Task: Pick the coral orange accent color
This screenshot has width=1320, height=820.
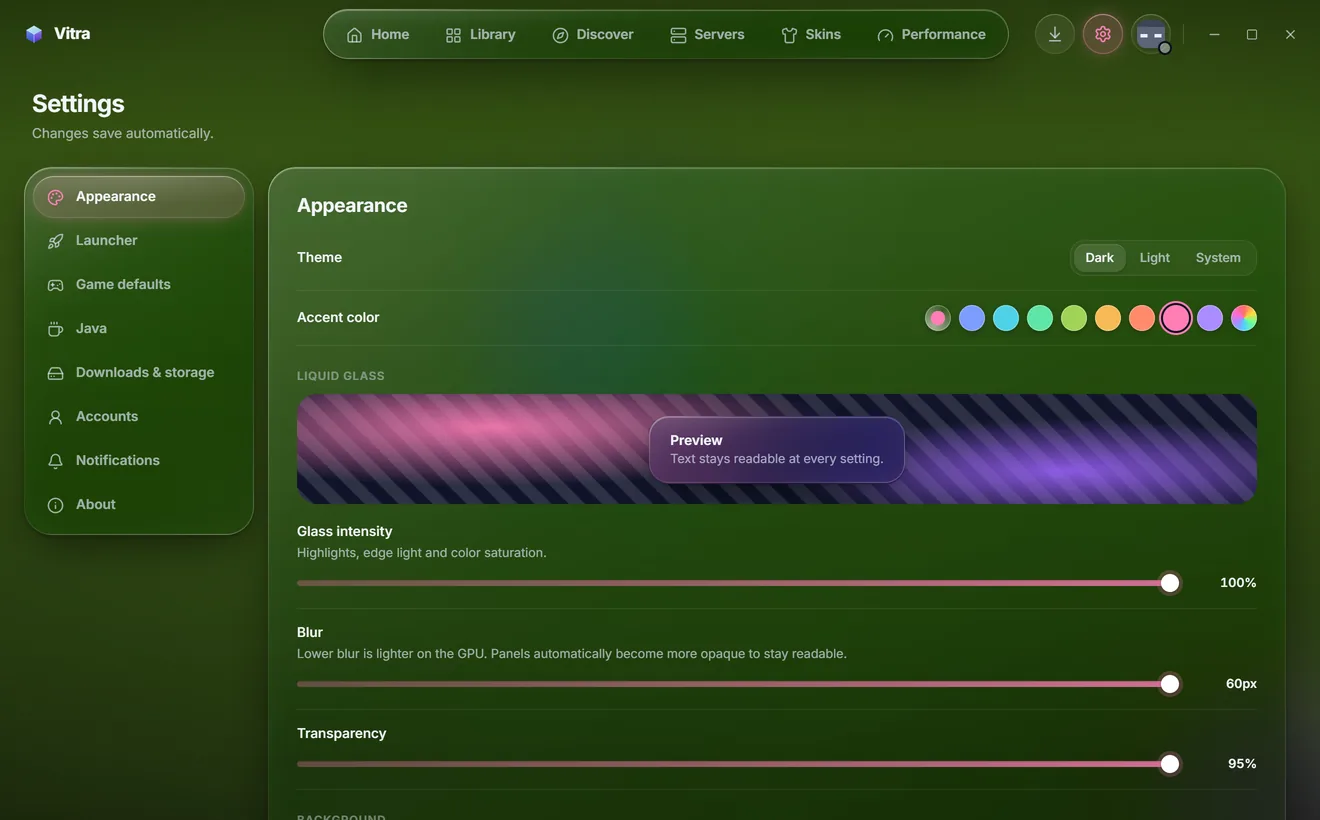Action: coord(1142,318)
